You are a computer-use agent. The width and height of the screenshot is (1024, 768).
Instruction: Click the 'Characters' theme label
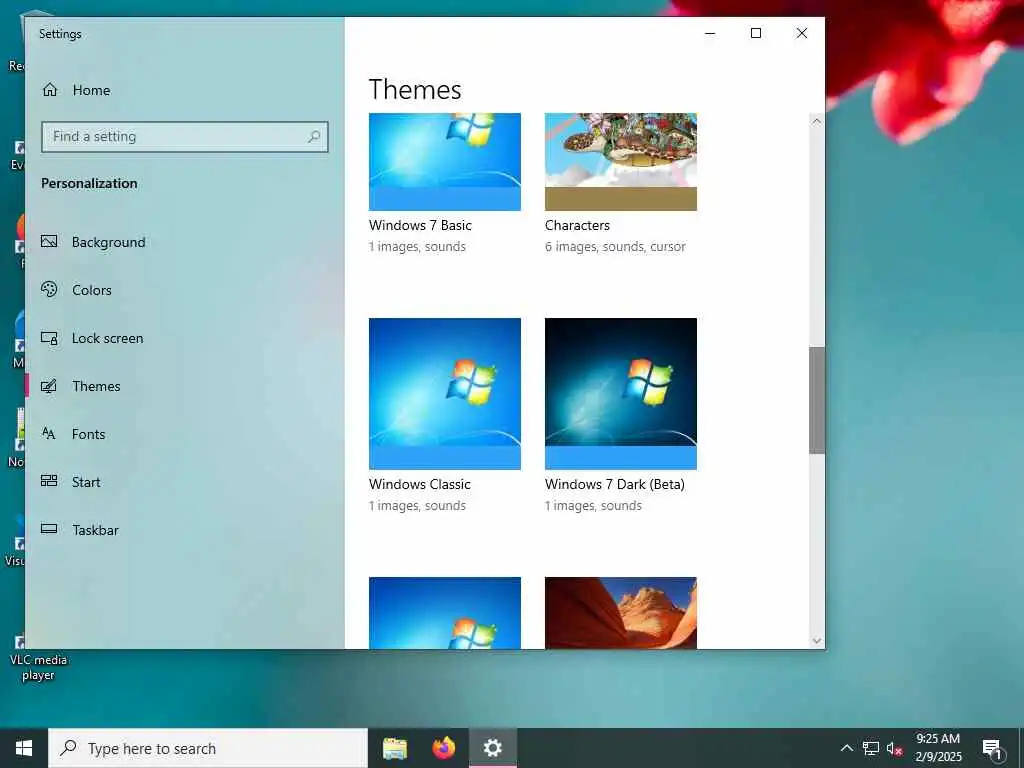pos(577,225)
